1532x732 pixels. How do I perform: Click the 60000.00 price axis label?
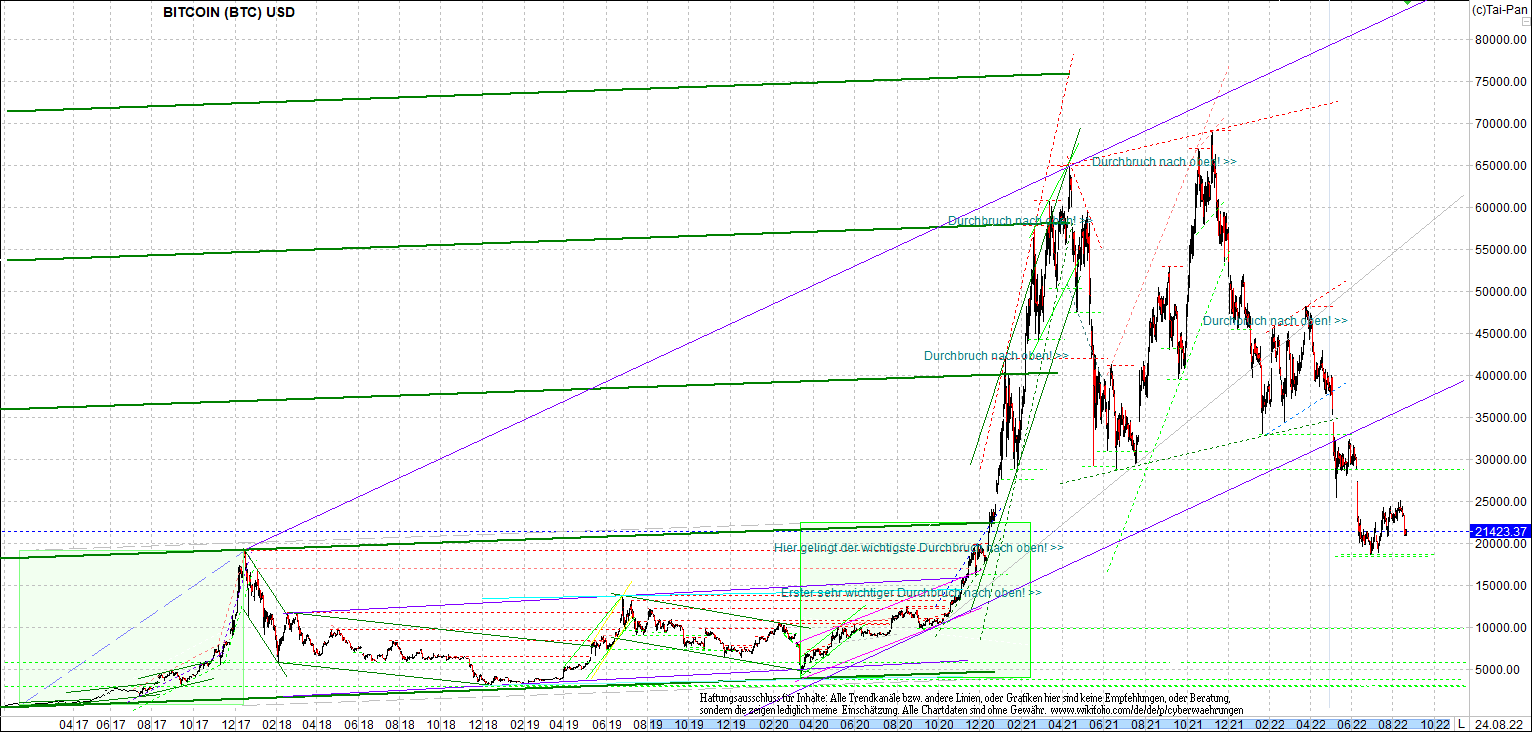click(x=1502, y=208)
